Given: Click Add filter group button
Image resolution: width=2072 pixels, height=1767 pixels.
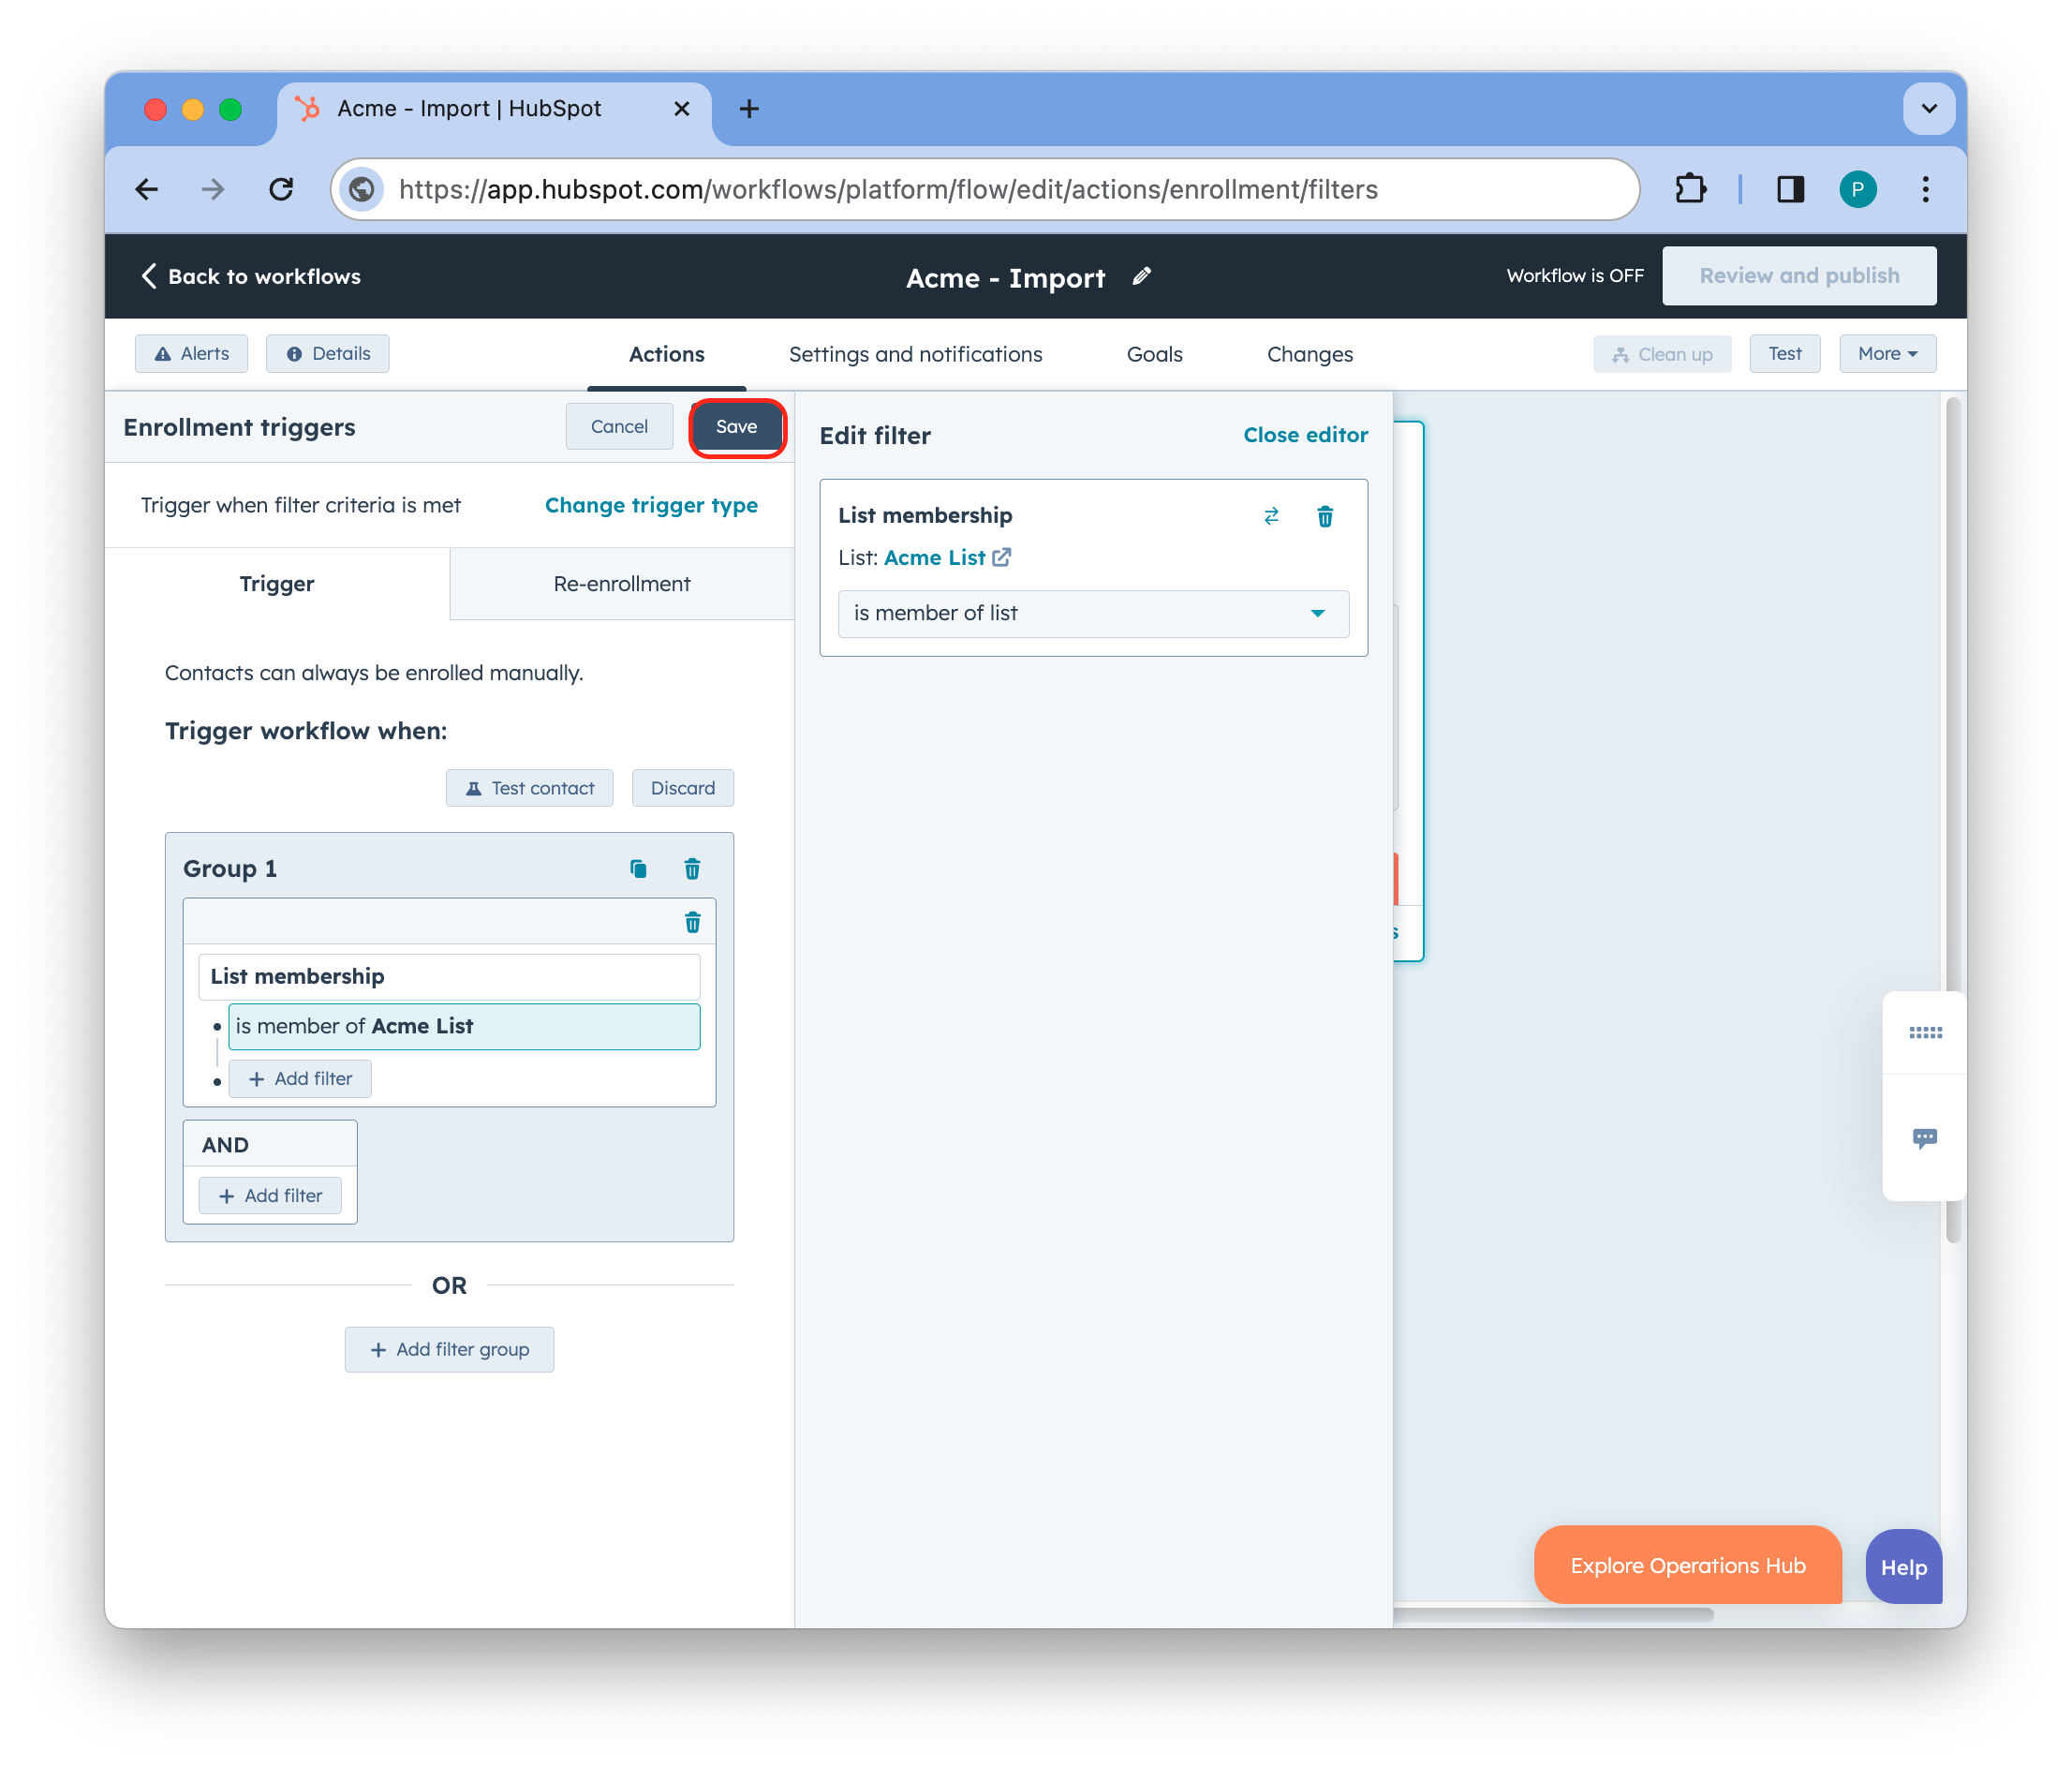Looking at the screenshot, I should 449,1350.
